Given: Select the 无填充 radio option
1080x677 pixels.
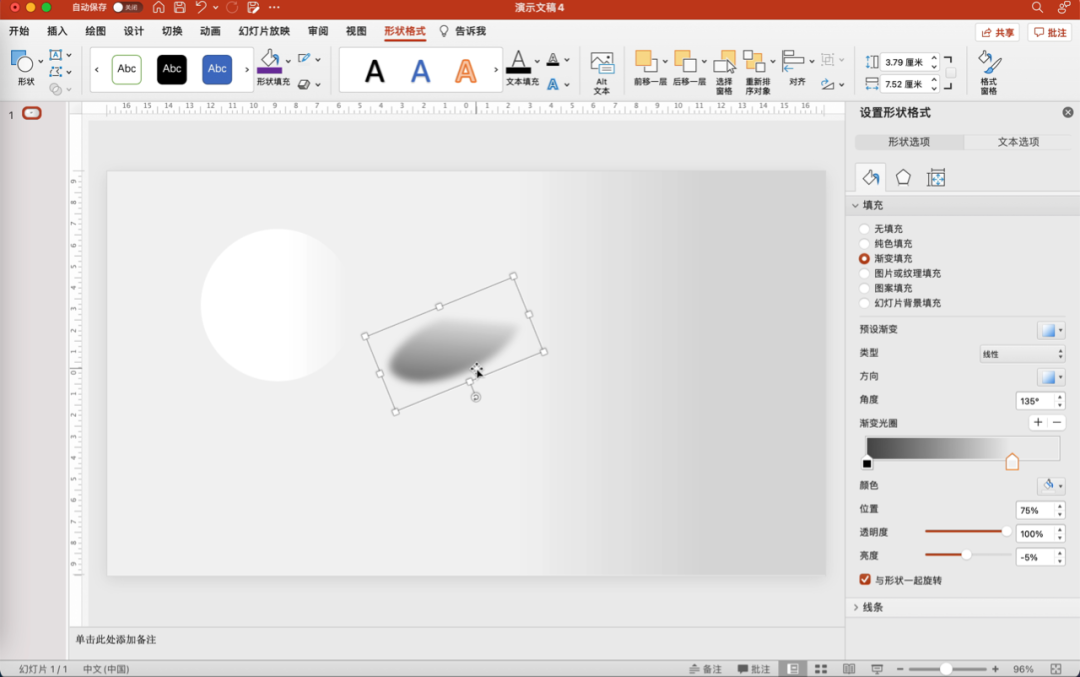Looking at the screenshot, I should point(864,229).
